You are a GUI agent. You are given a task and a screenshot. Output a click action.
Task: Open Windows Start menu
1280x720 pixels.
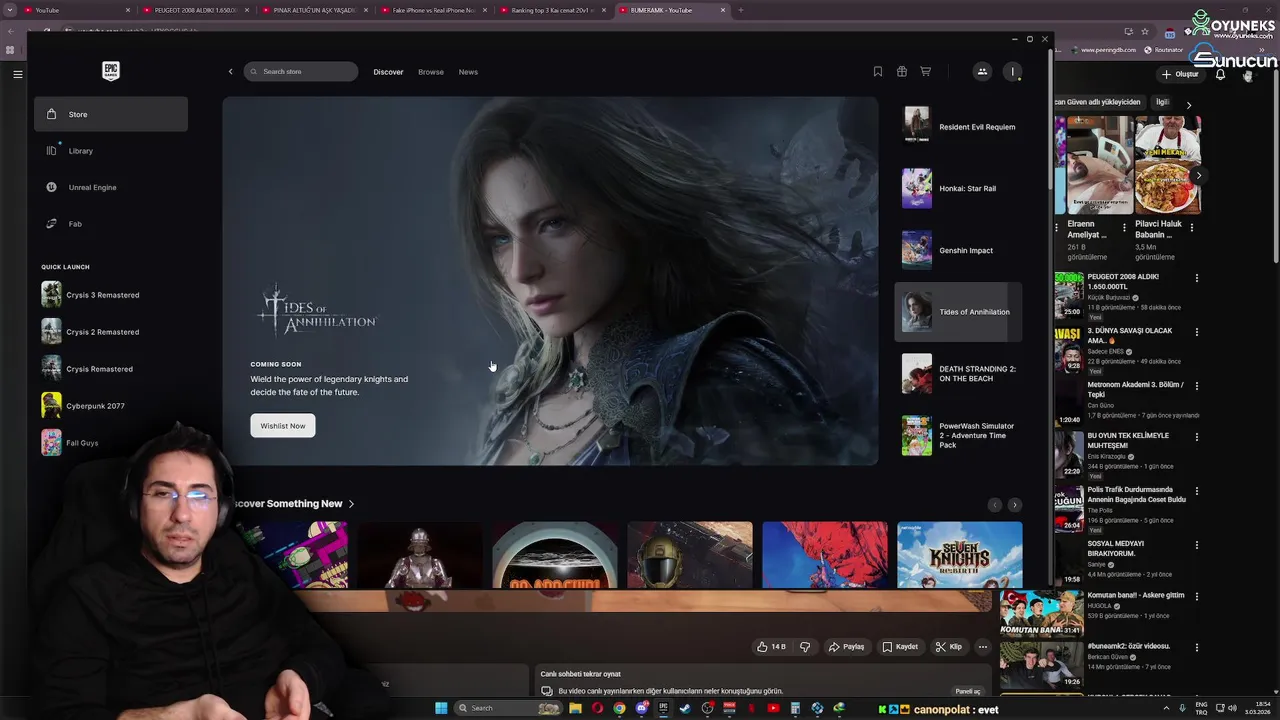441,708
